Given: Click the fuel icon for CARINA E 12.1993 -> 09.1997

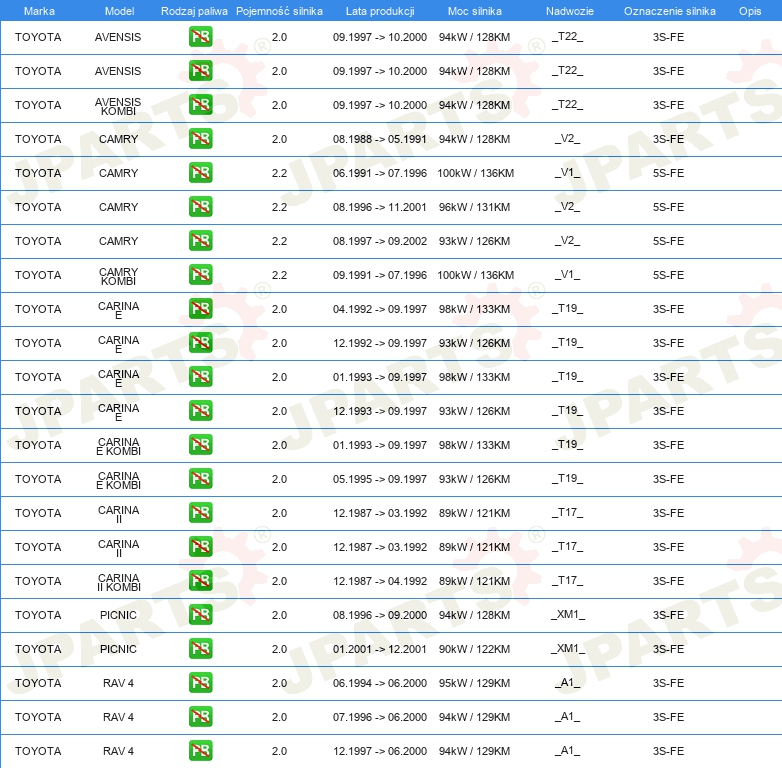Looking at the screenshot, I should tap(200, 410).
